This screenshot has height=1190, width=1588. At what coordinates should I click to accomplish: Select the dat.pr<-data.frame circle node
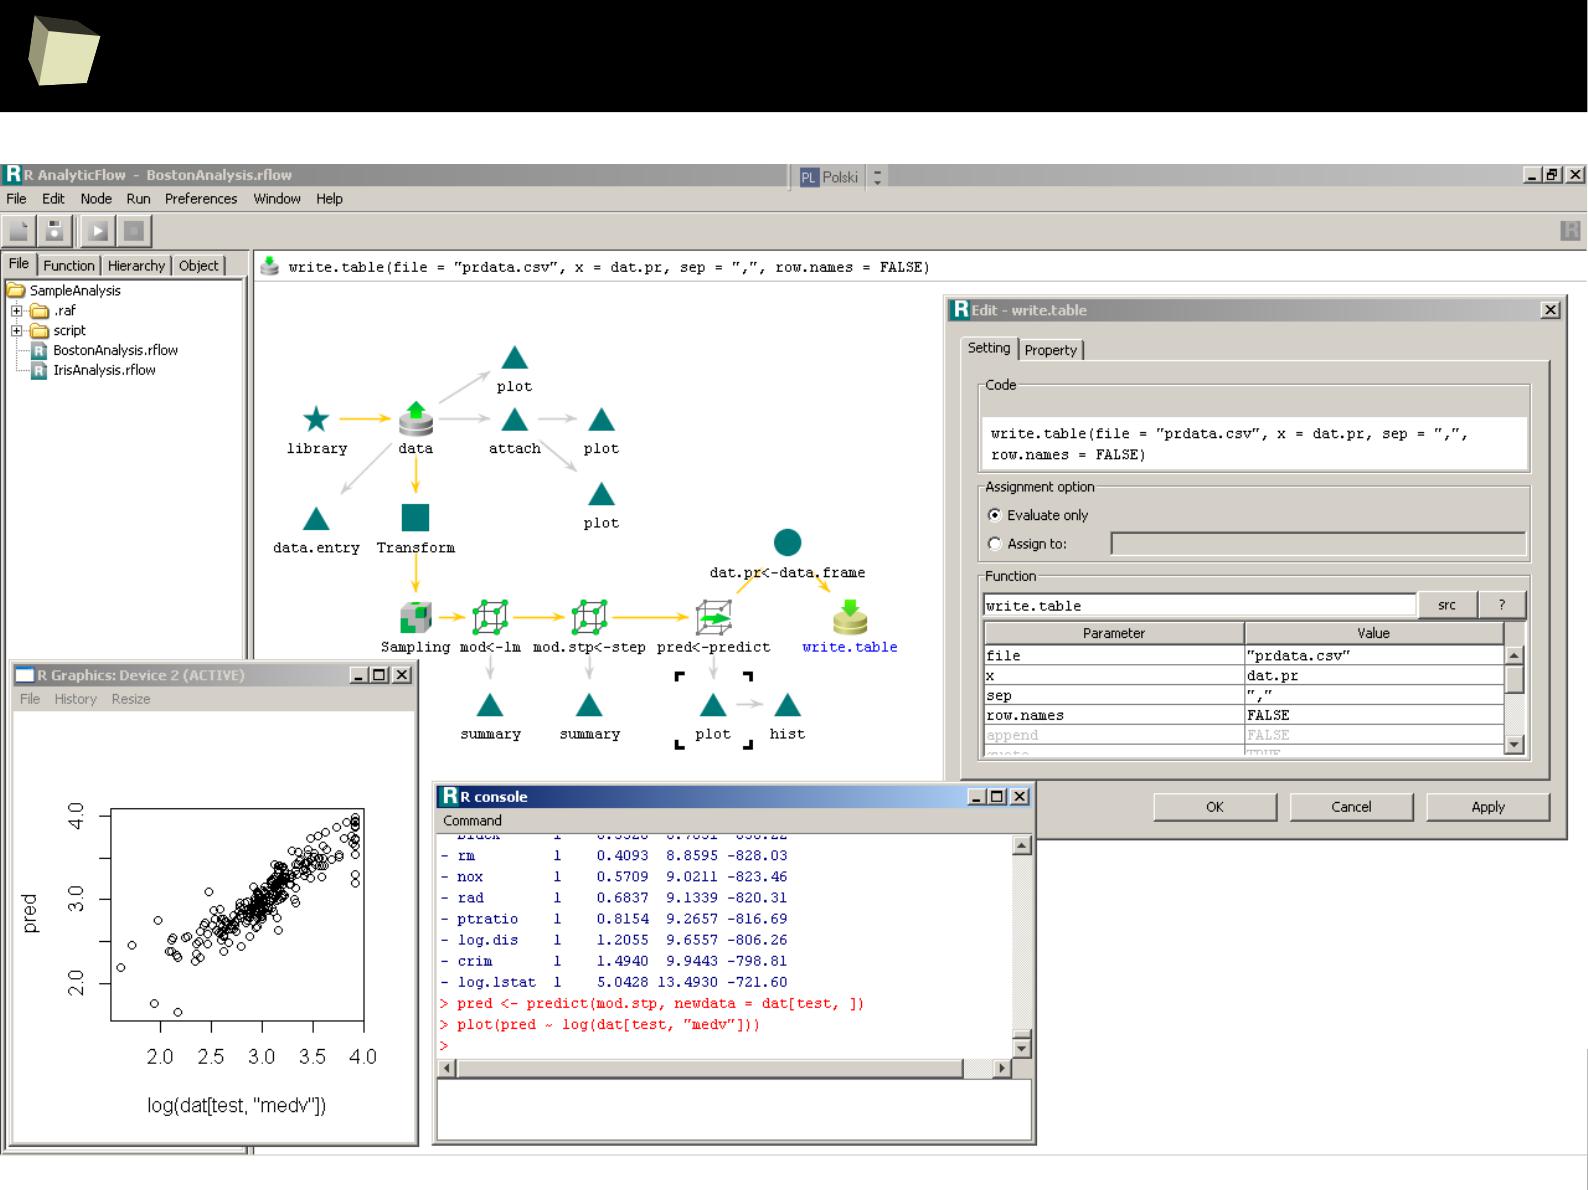click(788, 542)
